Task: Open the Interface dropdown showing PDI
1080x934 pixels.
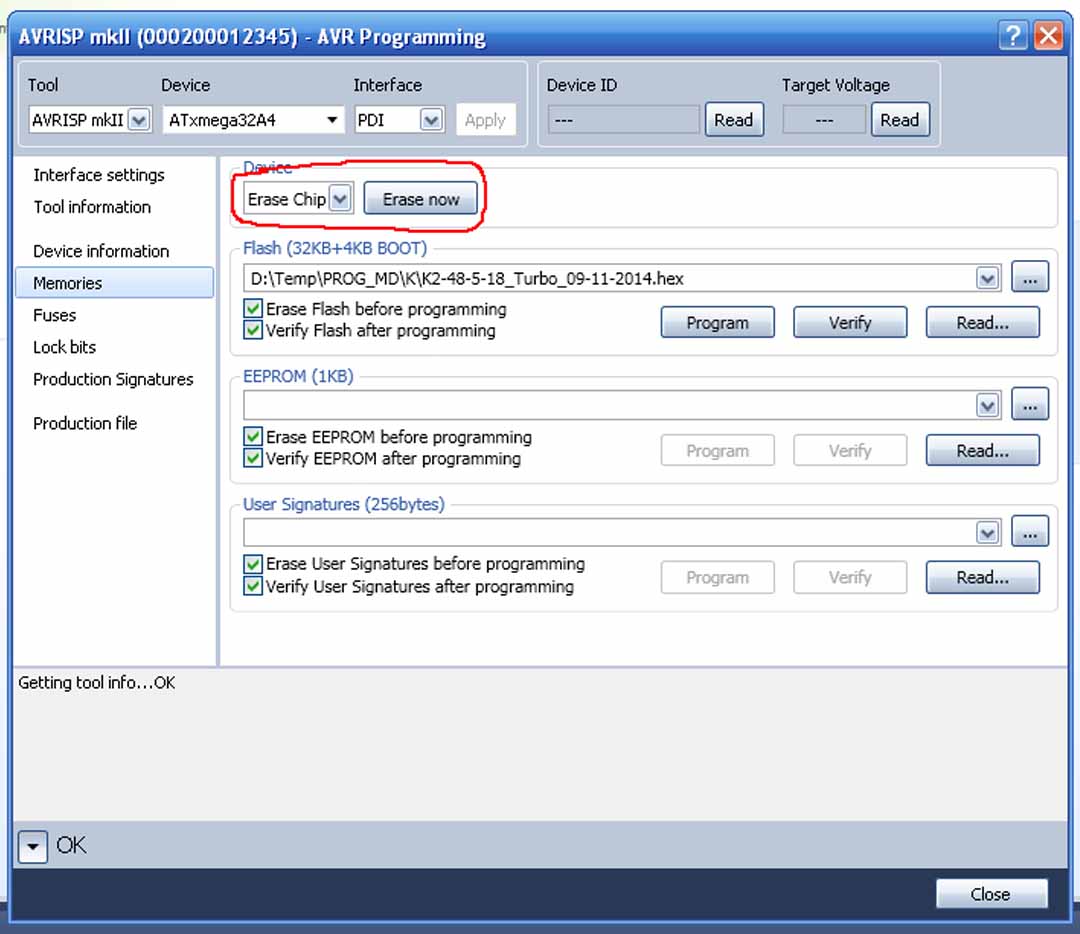Action: point(432,120)
